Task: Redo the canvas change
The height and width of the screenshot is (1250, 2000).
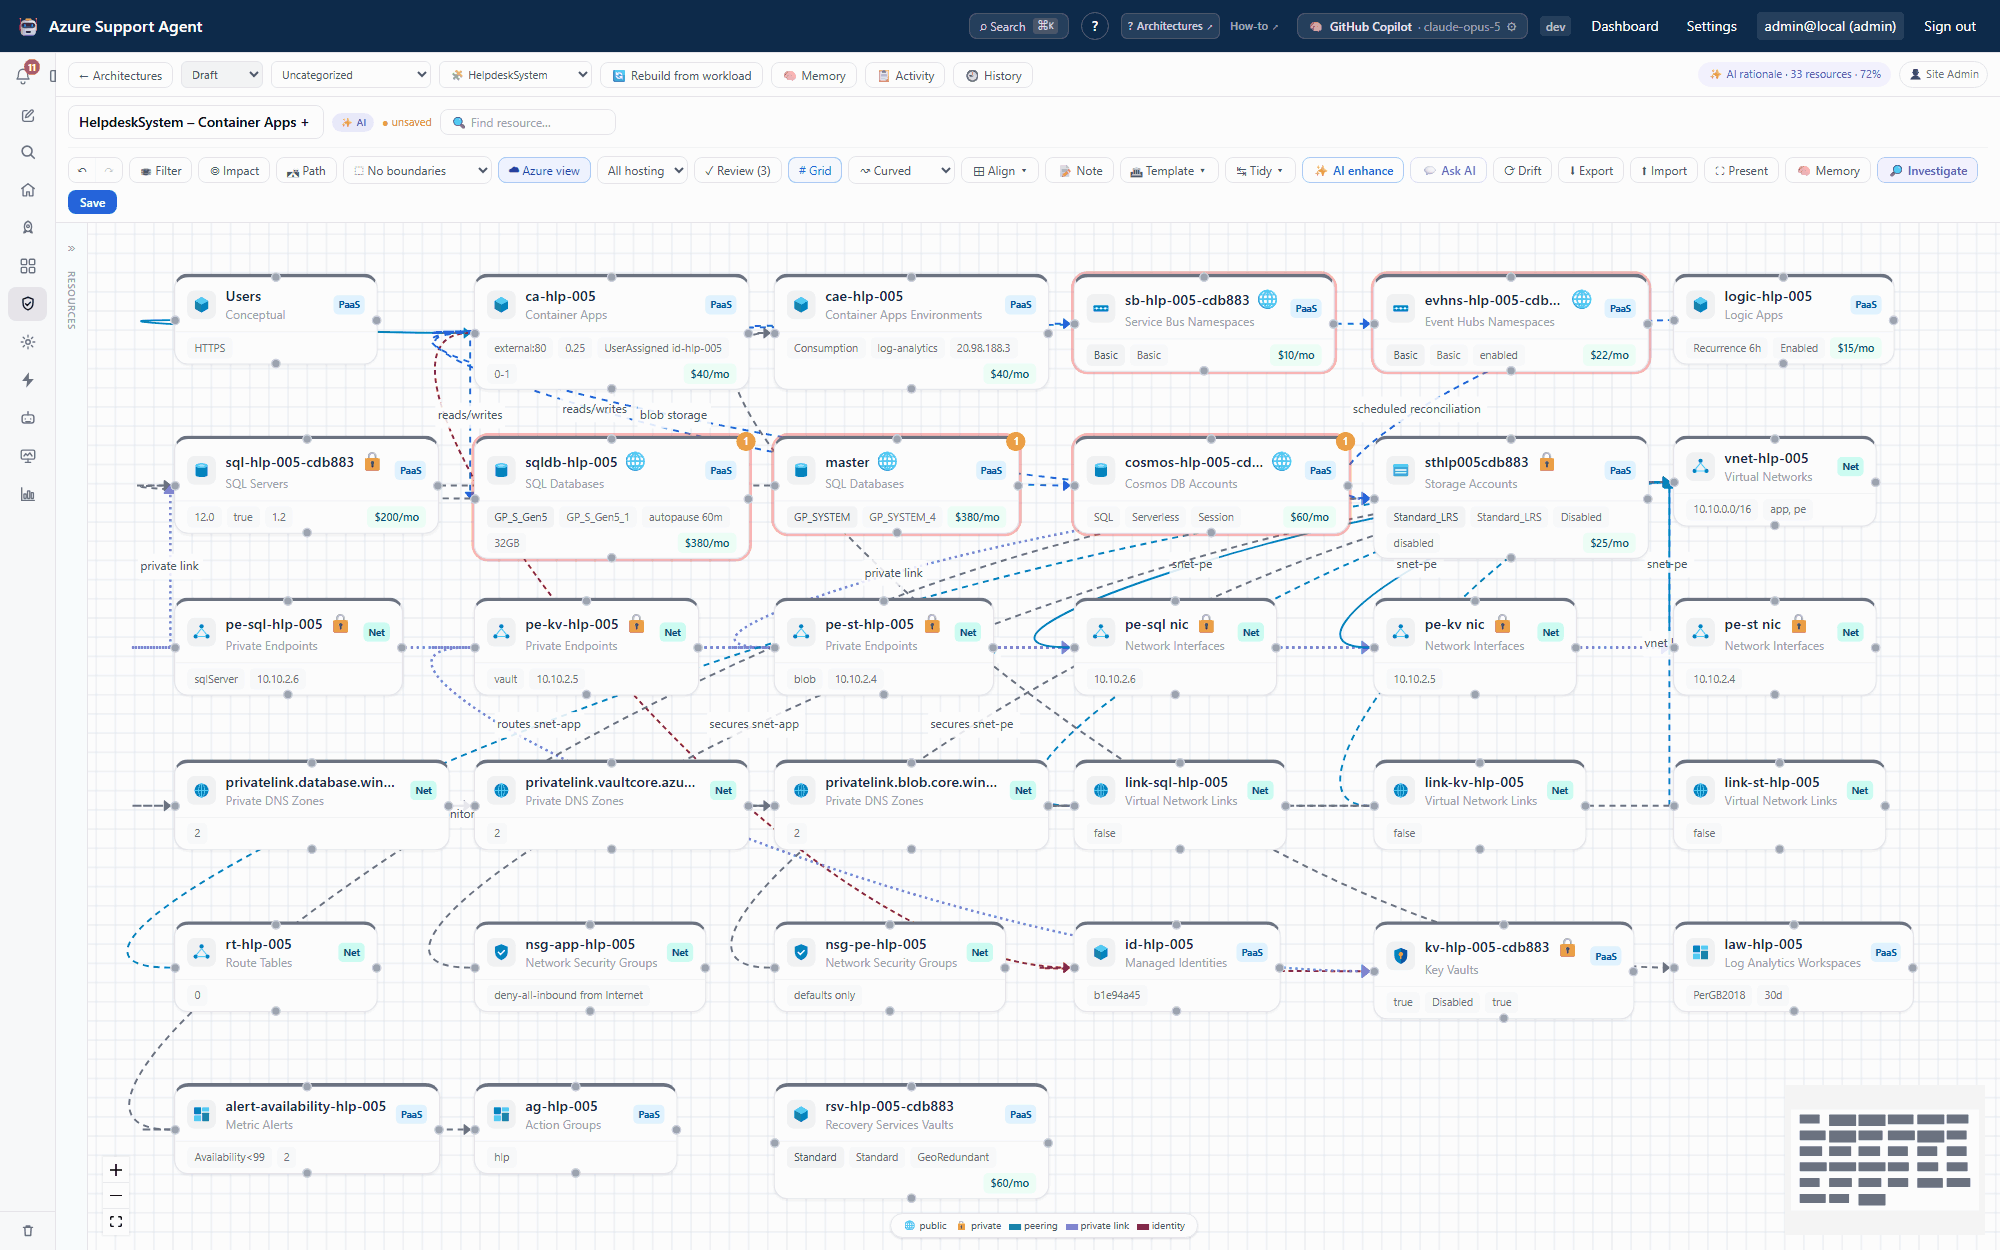Action: coord(108,171)
